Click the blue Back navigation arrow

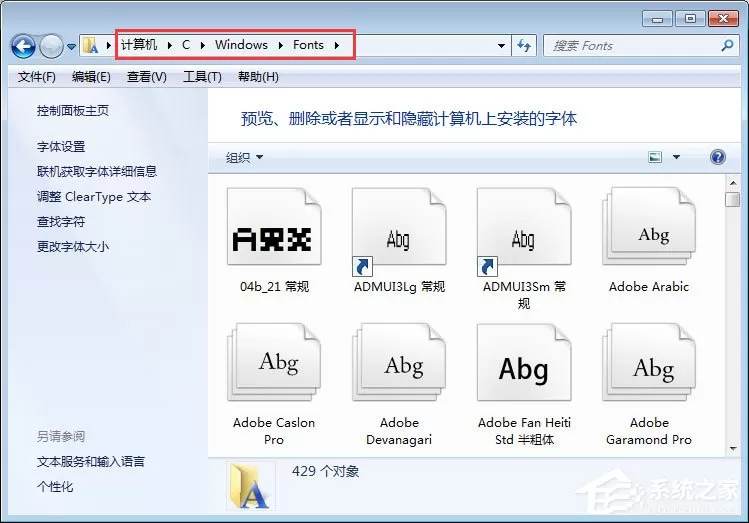[23, 46]
